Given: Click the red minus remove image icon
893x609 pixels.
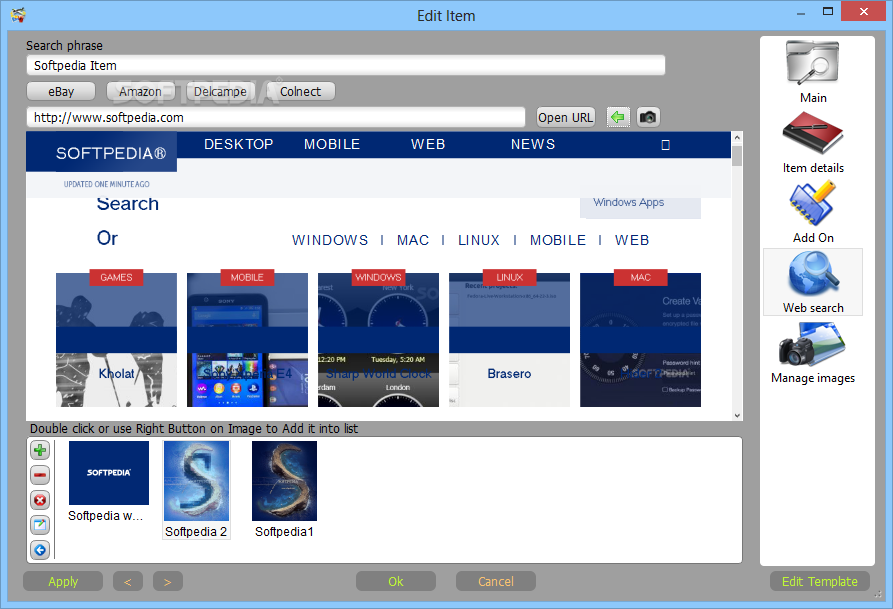Looking at the screenshot, I should pos(40,475).
